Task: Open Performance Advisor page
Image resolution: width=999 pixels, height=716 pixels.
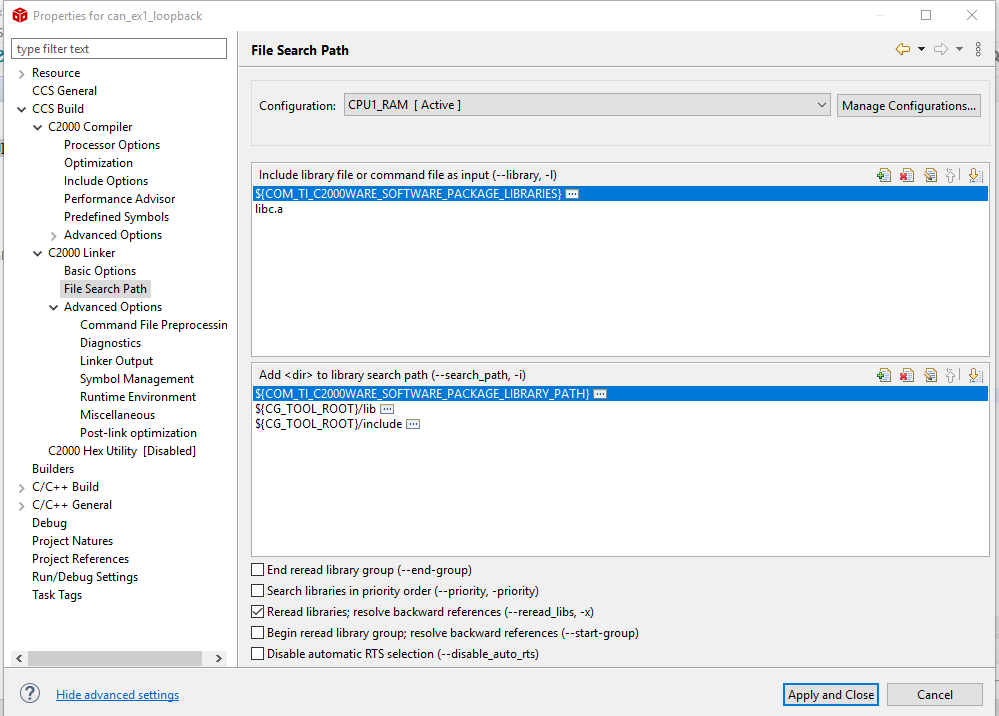Action: coord(119,199)
